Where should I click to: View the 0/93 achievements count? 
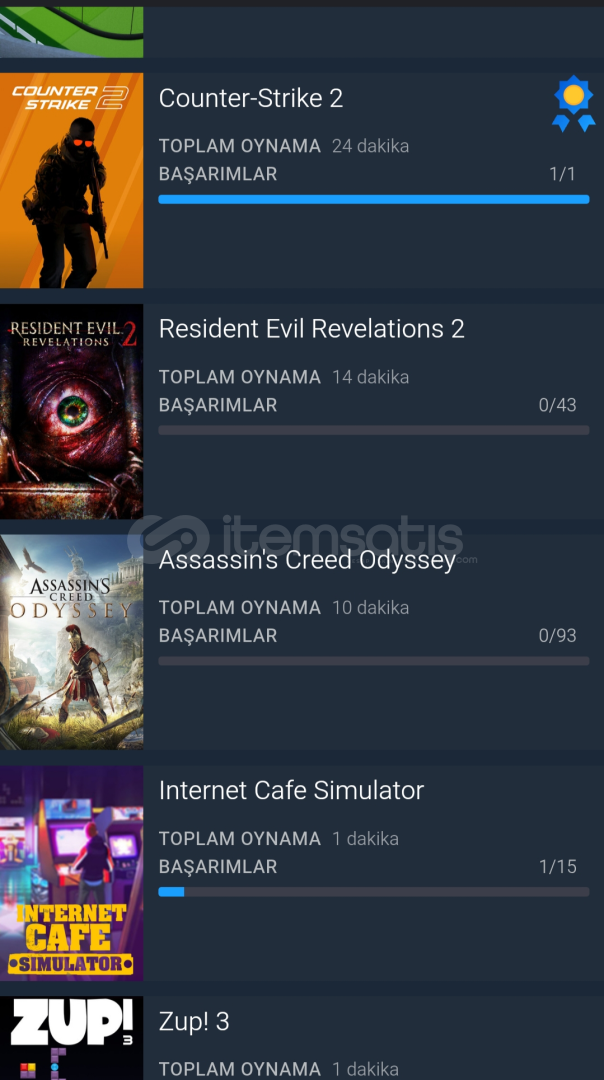pyautogui.click(x=557, y=636)
